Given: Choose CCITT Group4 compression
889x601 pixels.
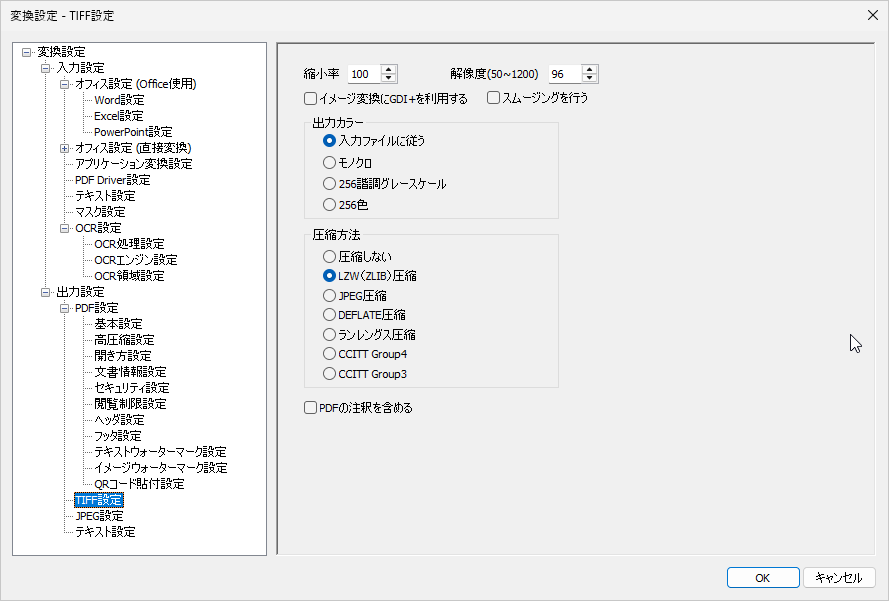Looking at the screenshot, I should coord(330,354).
